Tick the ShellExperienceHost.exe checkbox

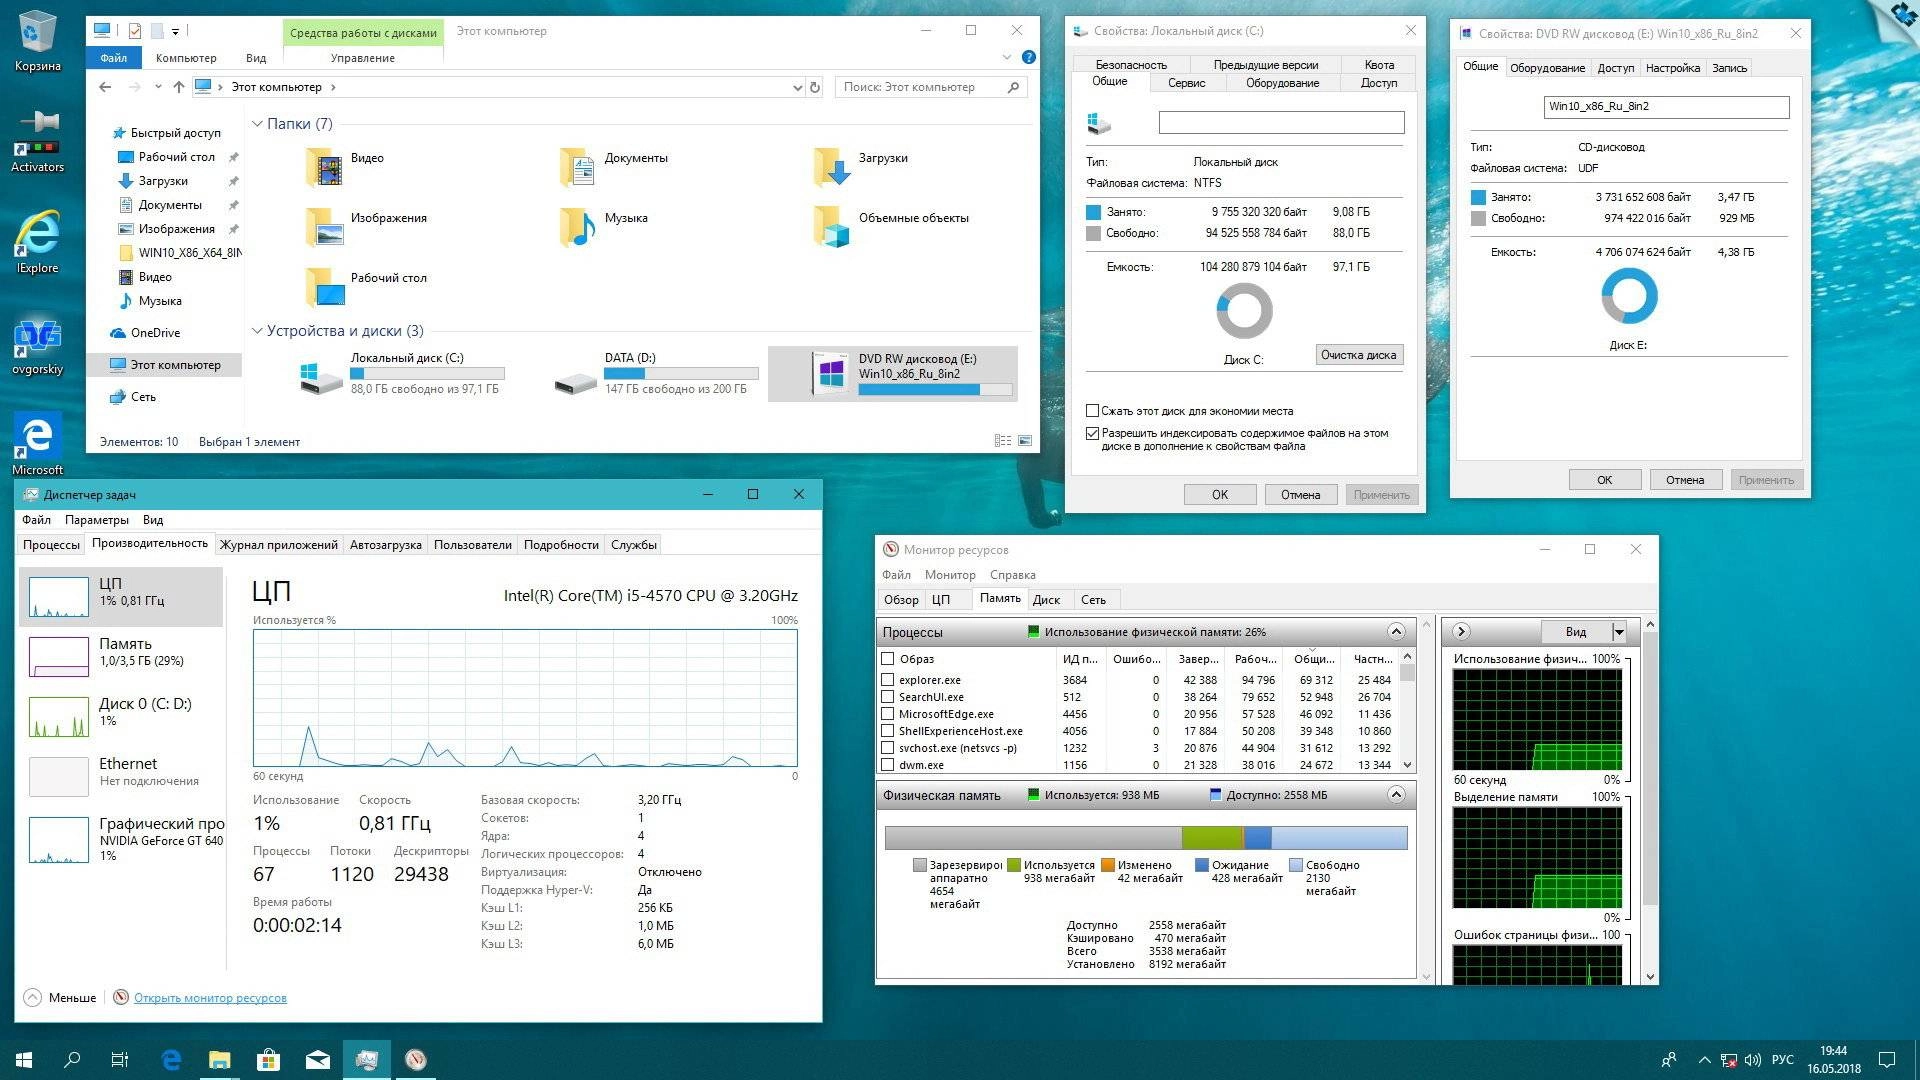coord(887,731)
